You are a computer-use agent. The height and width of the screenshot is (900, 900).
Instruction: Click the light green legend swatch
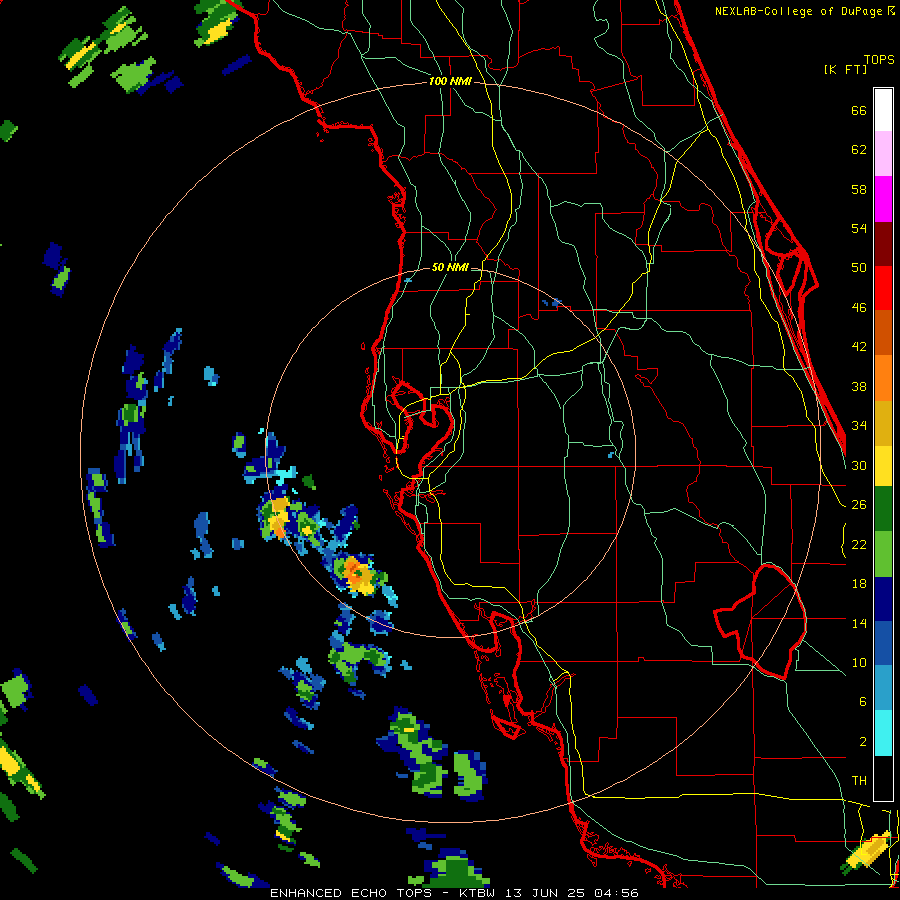(883, 554)
